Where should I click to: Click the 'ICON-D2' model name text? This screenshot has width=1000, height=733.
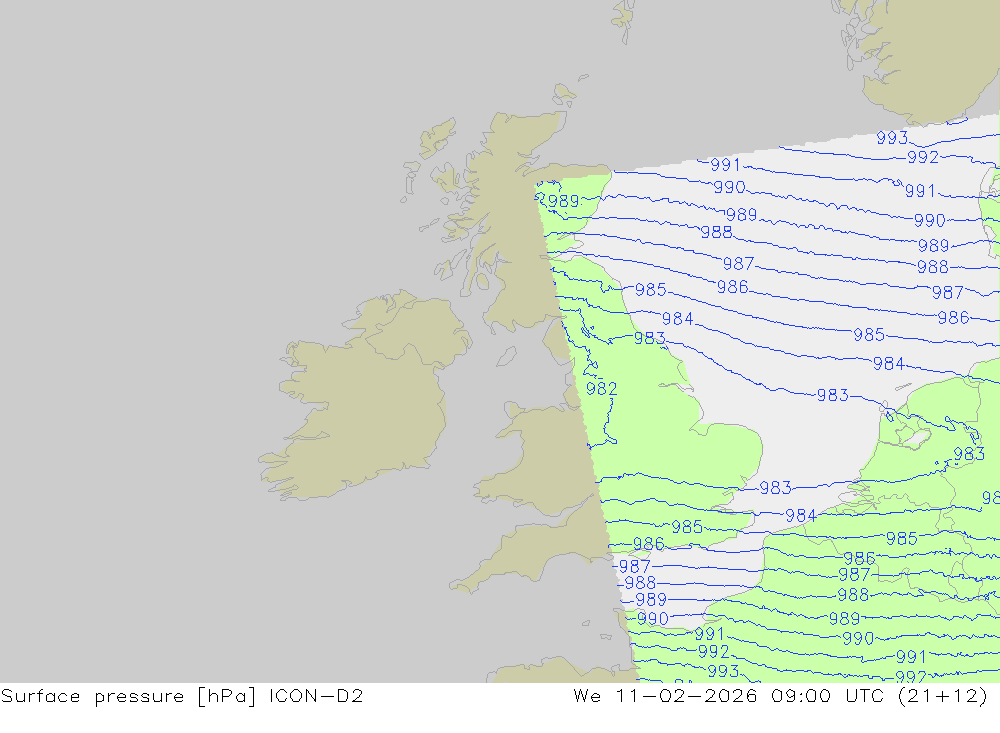click(316, 696)
